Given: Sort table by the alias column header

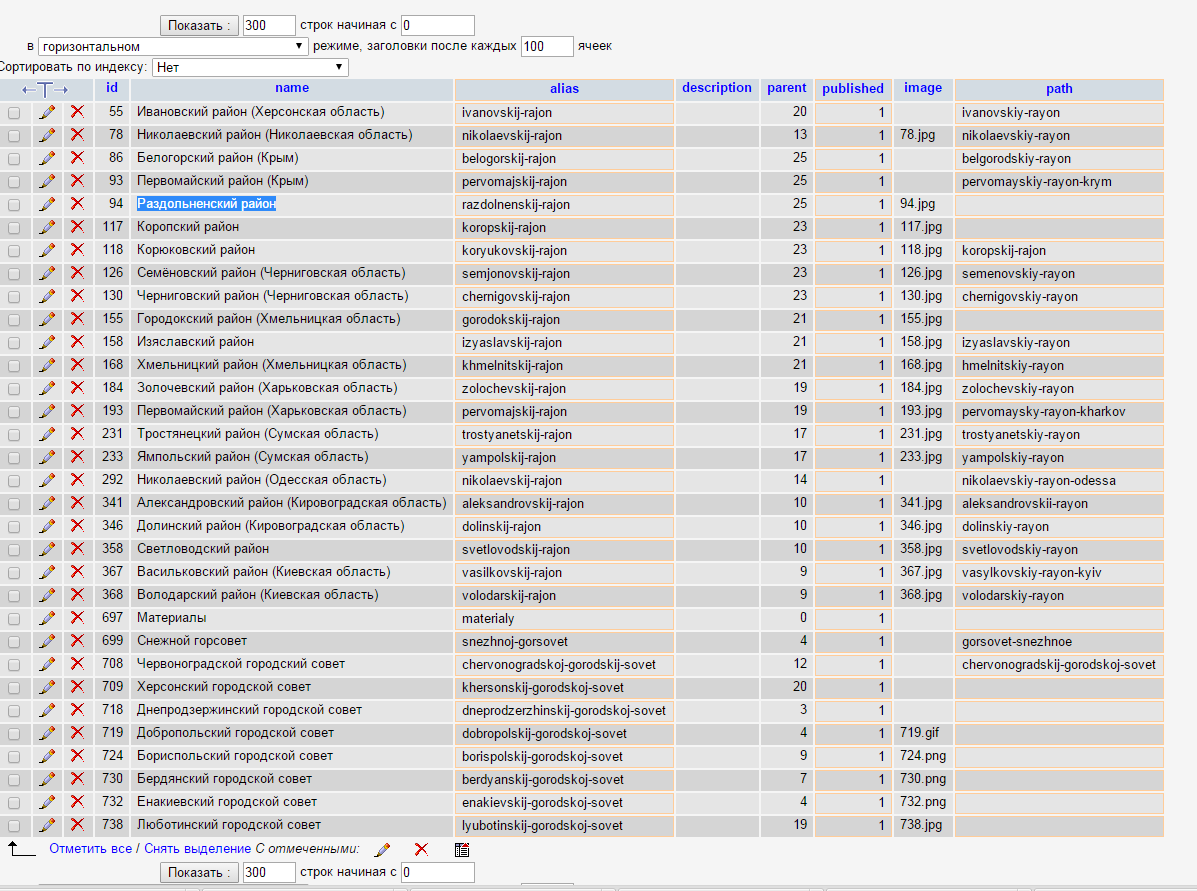Looking at the screenshot, I should (x=564, y=89).
